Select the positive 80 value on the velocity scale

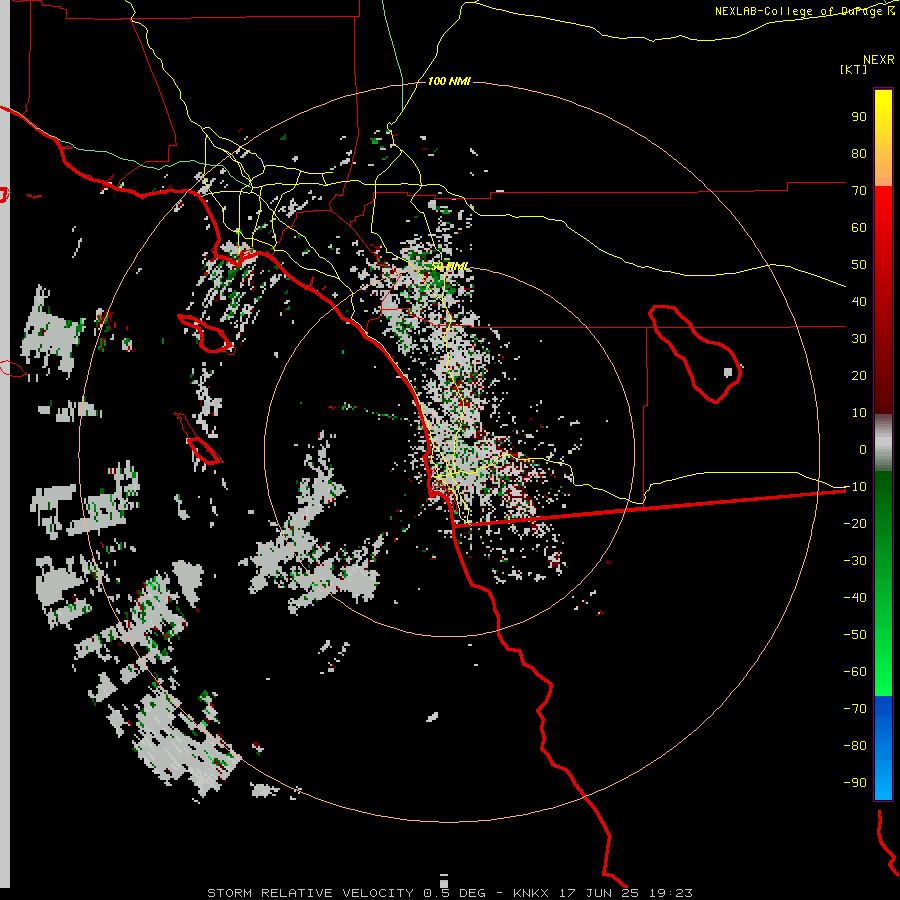(859, 153)
